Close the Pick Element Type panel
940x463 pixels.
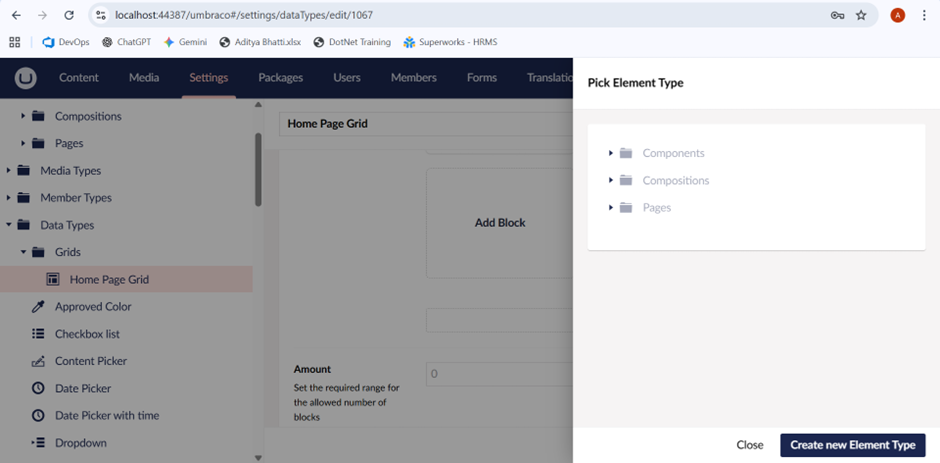(x=749, y=445)
